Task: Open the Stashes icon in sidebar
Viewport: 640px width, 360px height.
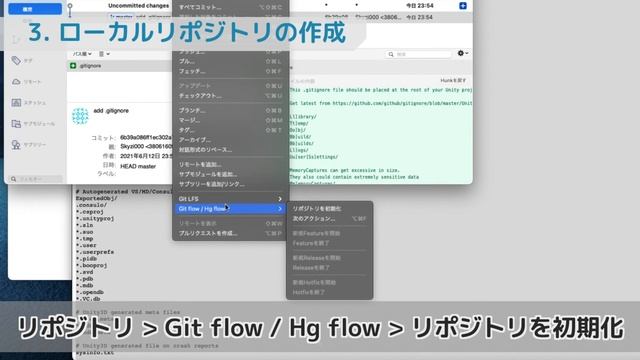Action: coord(16,102)
